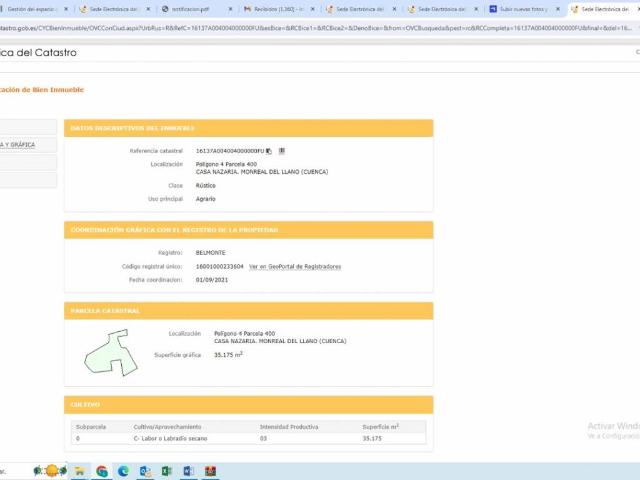Close the rectificacion.pdf tab

pos(231,8)
